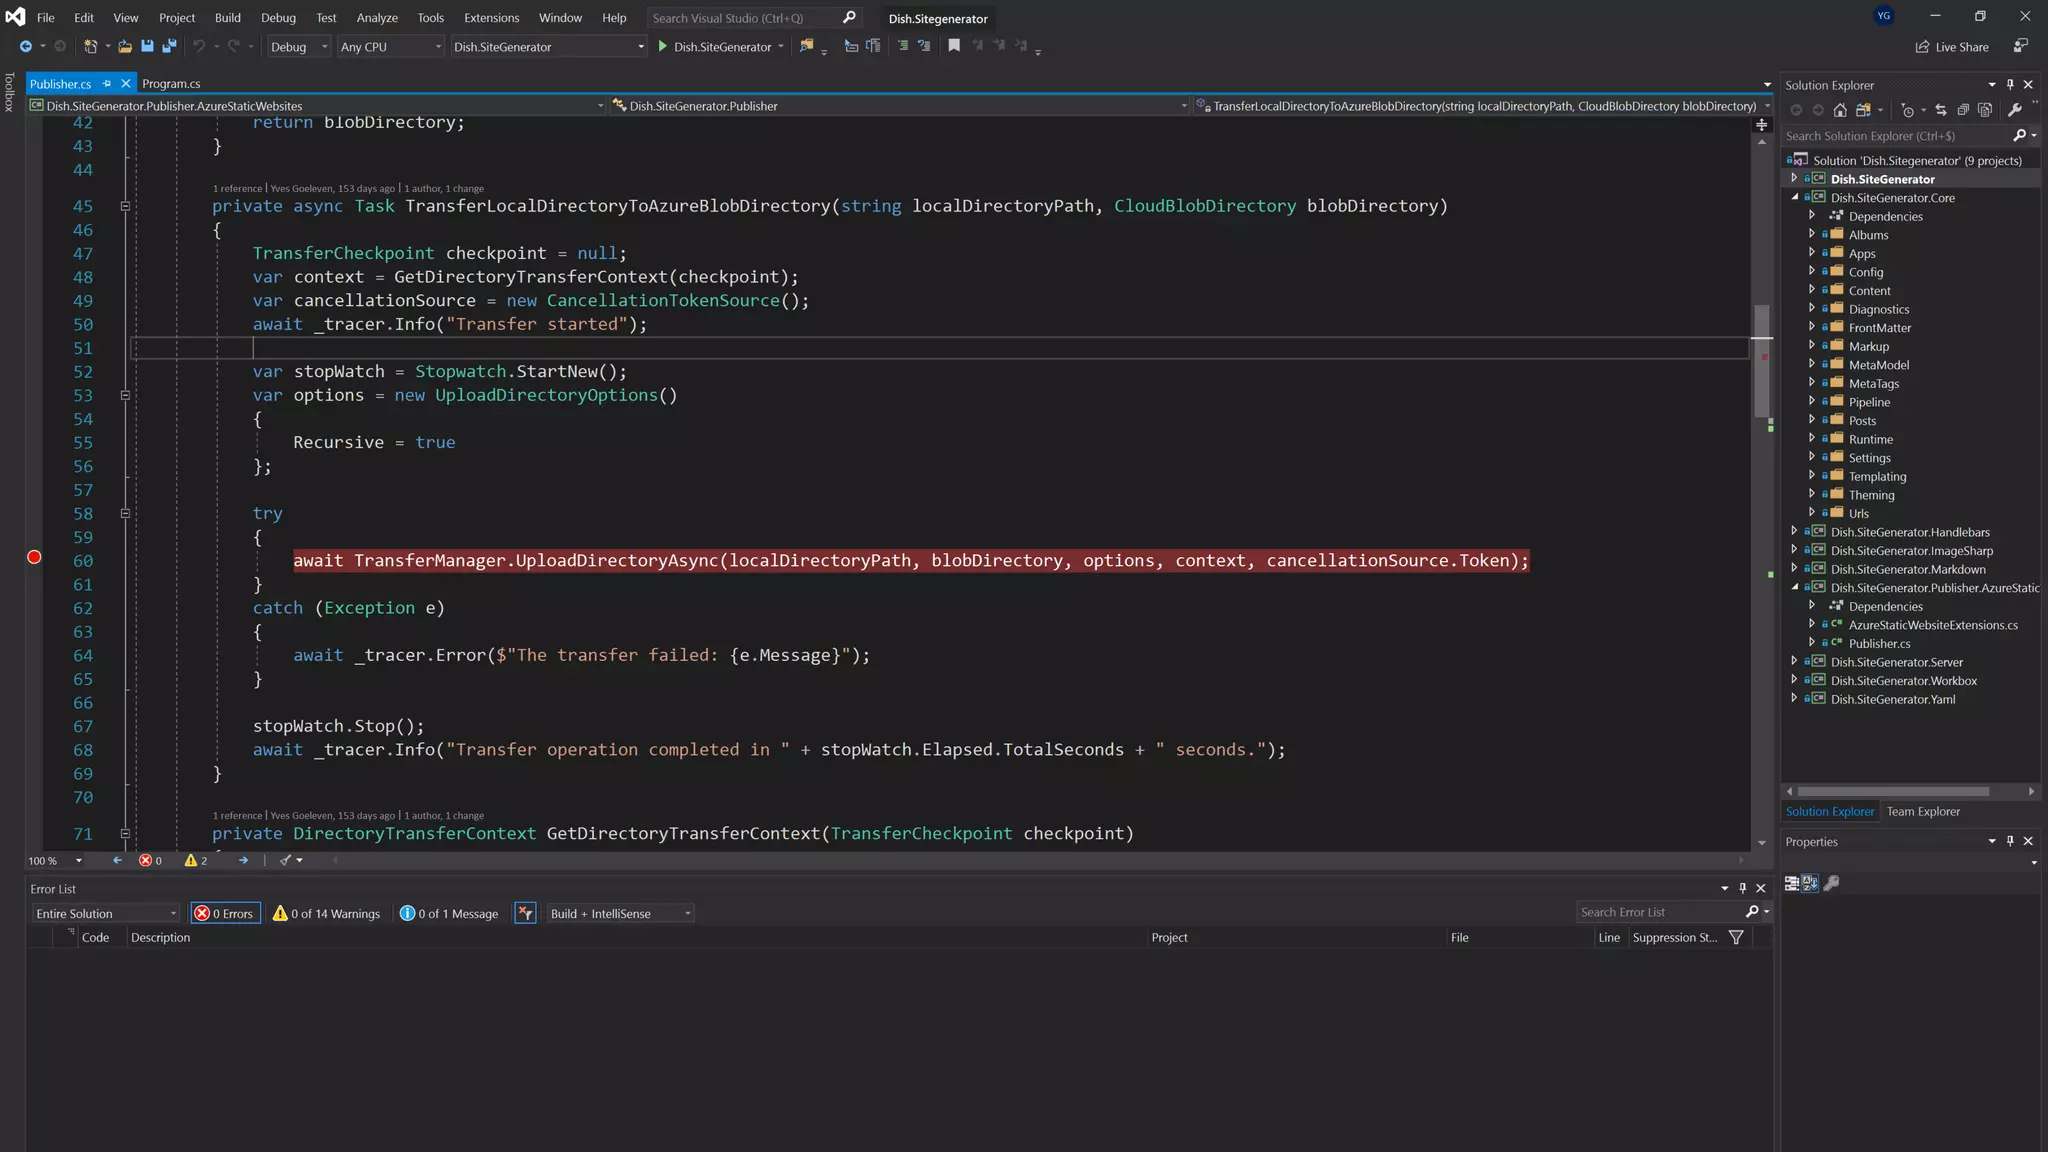Click the Sync with Active Document icon

click(1940, 110)
